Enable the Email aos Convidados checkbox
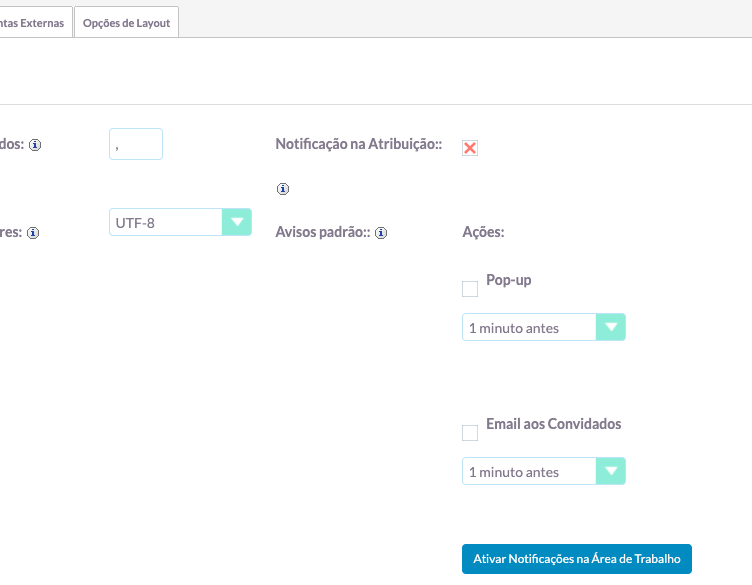Screen dimensions: 752x585 click(x=470, y=433)
